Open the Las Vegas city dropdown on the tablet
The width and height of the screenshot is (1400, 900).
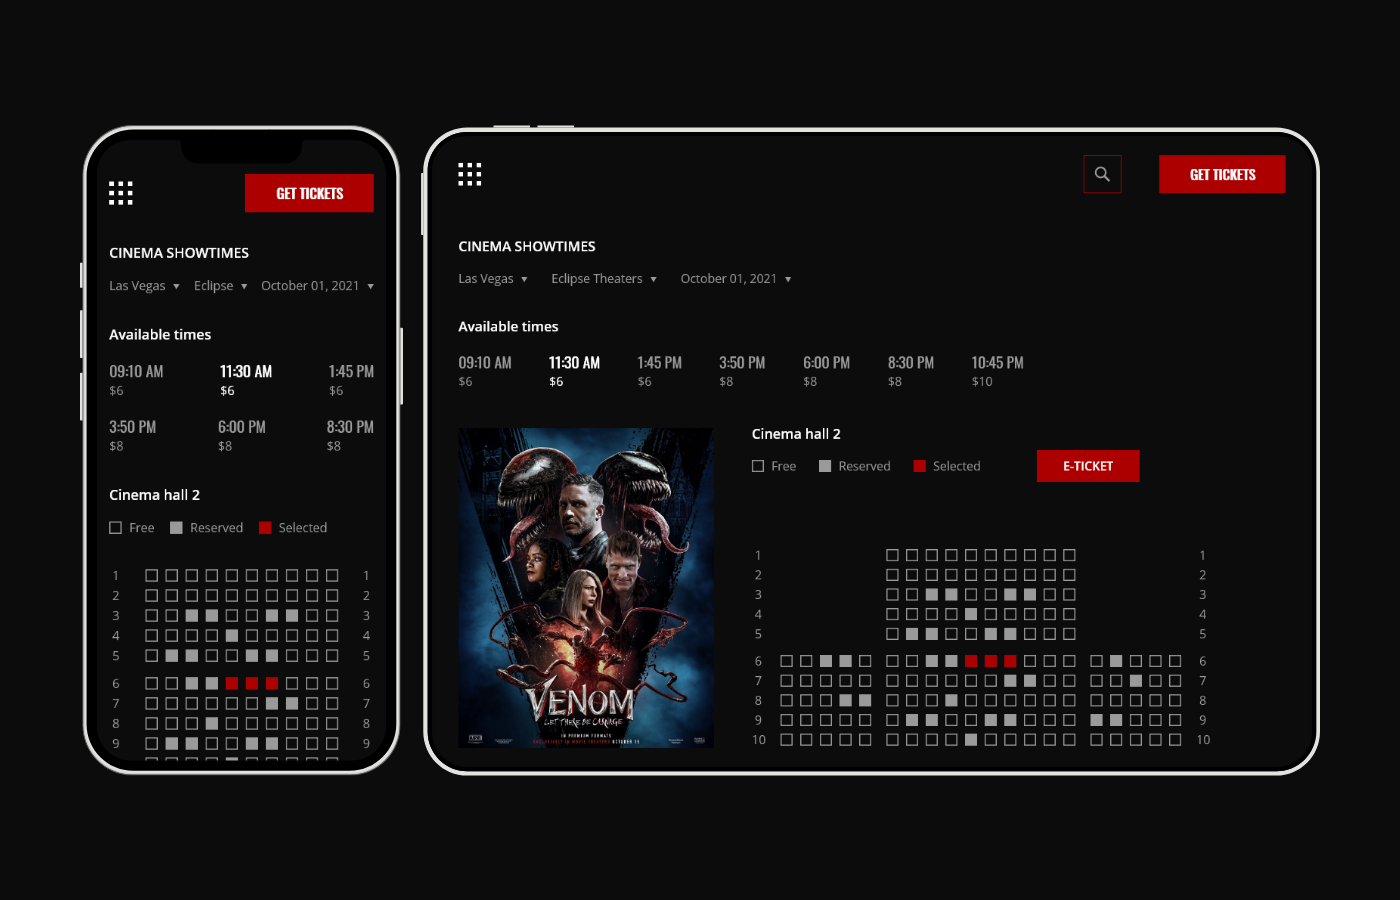pos(492,279)
